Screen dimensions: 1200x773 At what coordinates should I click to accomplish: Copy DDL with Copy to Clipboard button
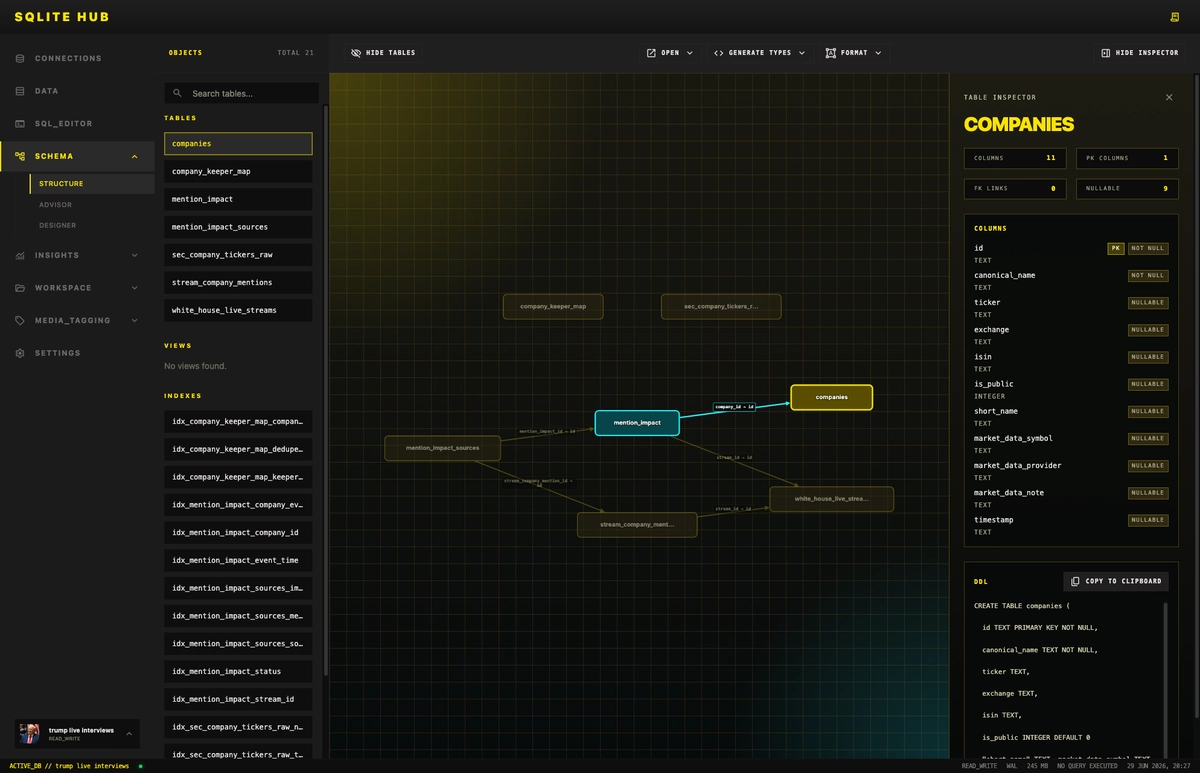point(1116,581)
